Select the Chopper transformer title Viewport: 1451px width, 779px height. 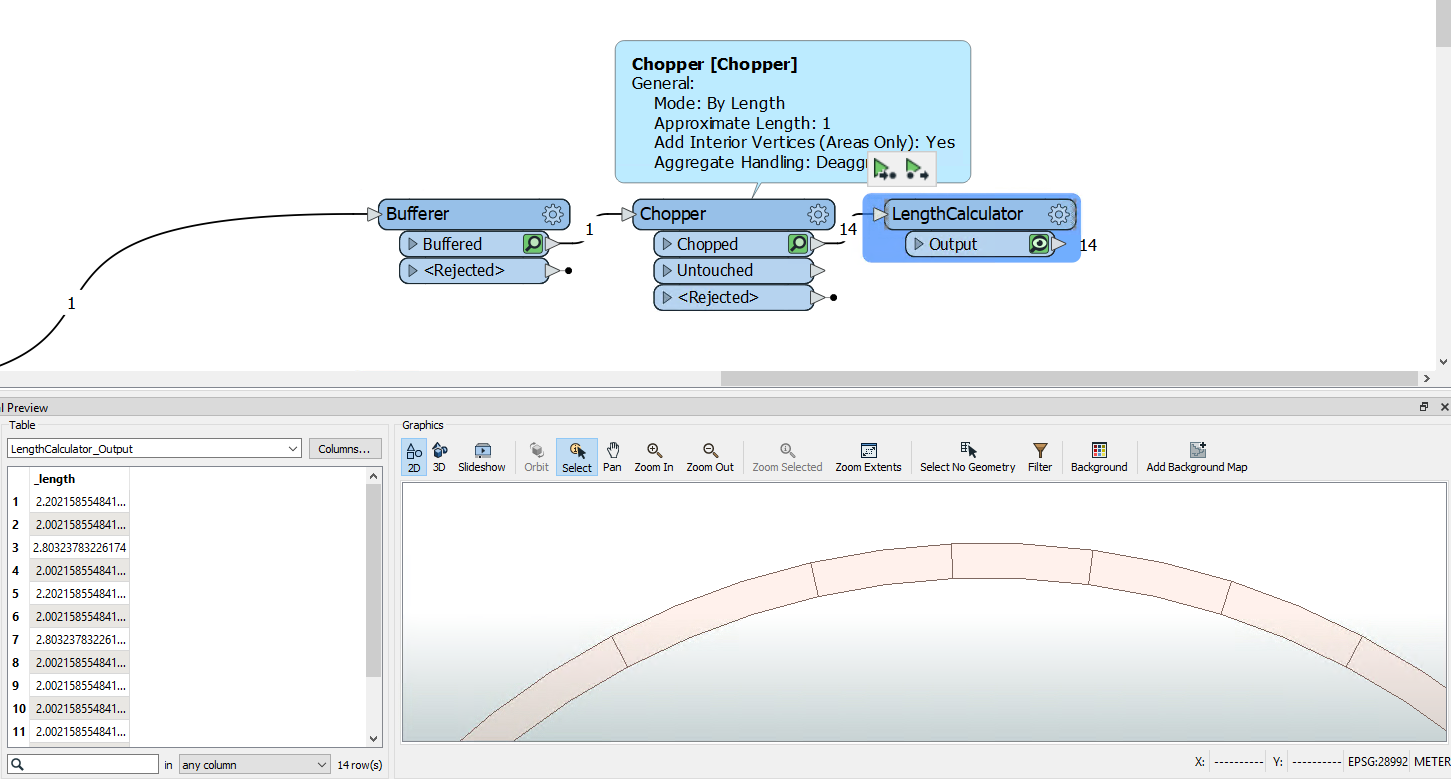tap(673, 214)
